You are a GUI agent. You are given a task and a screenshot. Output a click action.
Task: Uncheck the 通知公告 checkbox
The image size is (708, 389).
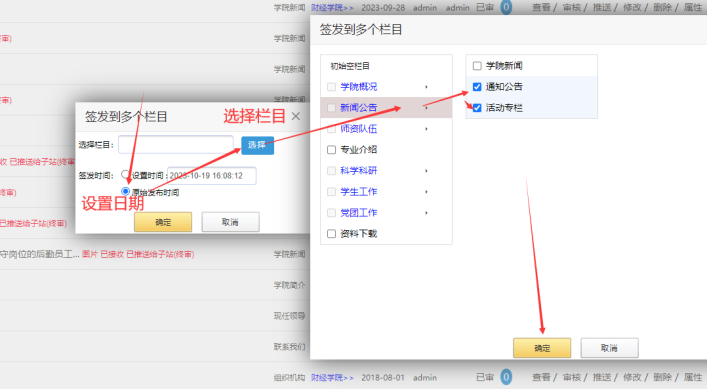(x=477, y=87)
